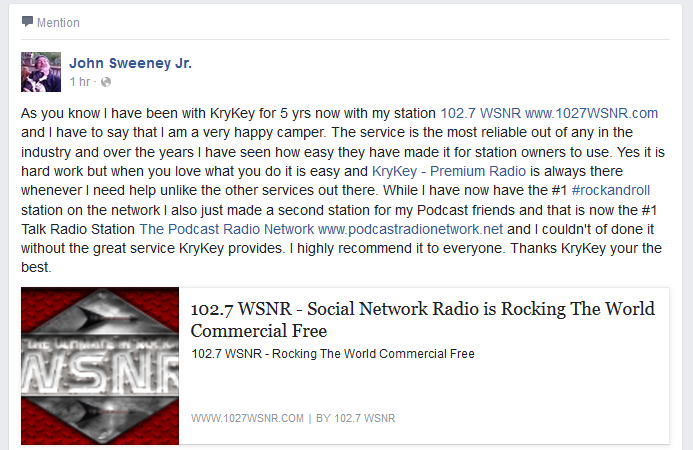
Task: Open The Podcast Radio Network page link
Action: (x=227, y=229)
